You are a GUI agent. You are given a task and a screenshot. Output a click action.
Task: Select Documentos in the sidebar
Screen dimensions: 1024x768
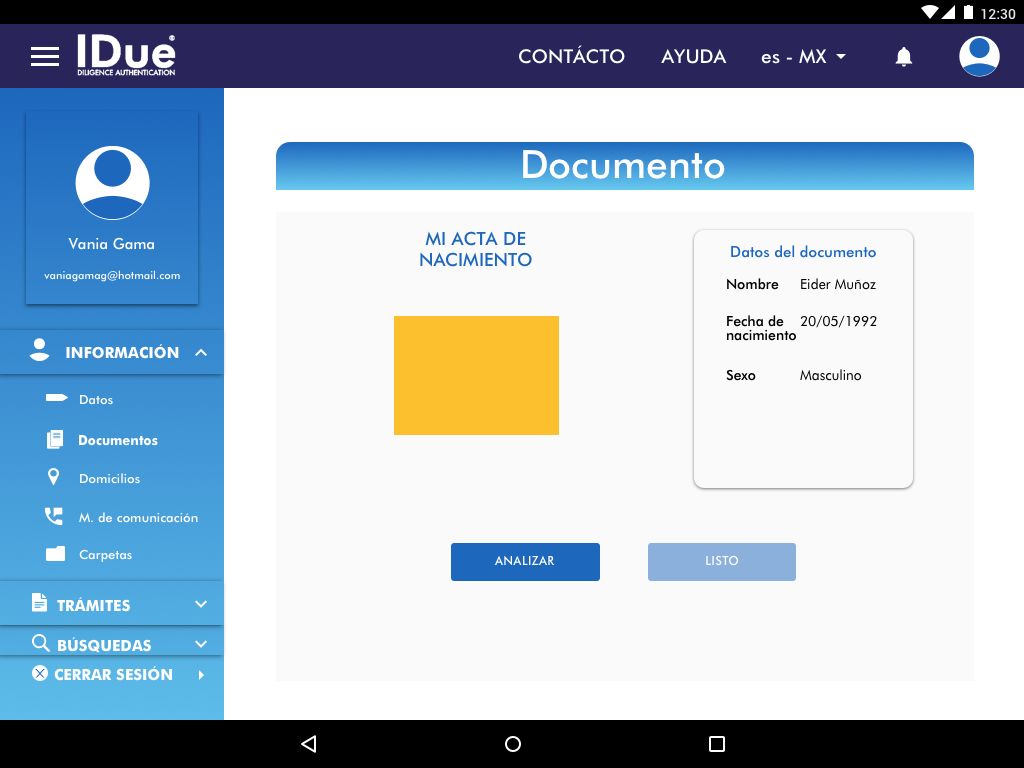[x=118, y=440]
